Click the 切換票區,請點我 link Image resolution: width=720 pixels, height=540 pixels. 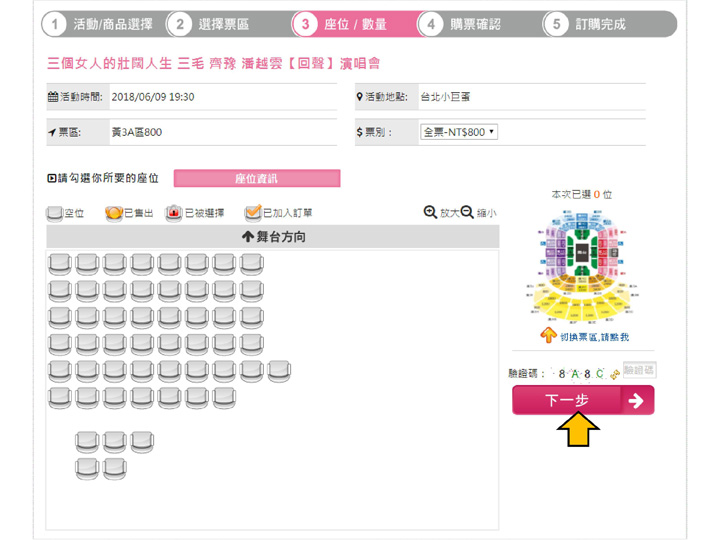coord(595,337)
